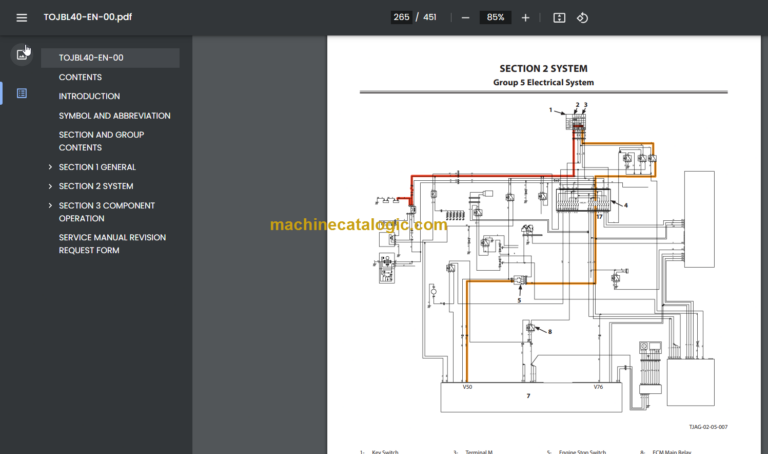Expand SECTION 2 SYSTEM outline item
The height and width of the screenshot is (454, 768).
pos(50,186)
